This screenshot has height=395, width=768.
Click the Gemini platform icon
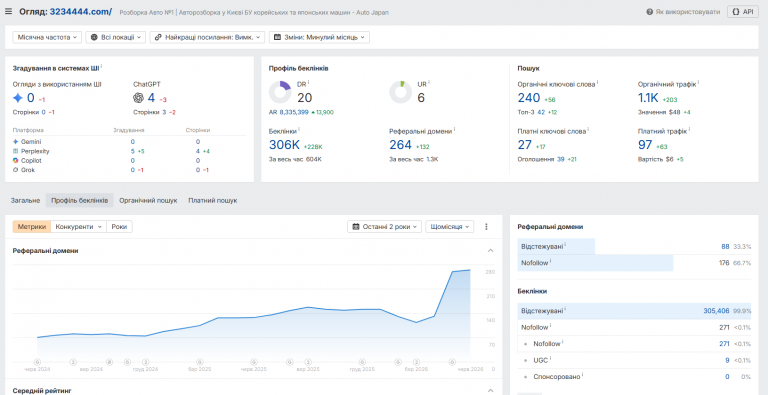pos(16,142)
